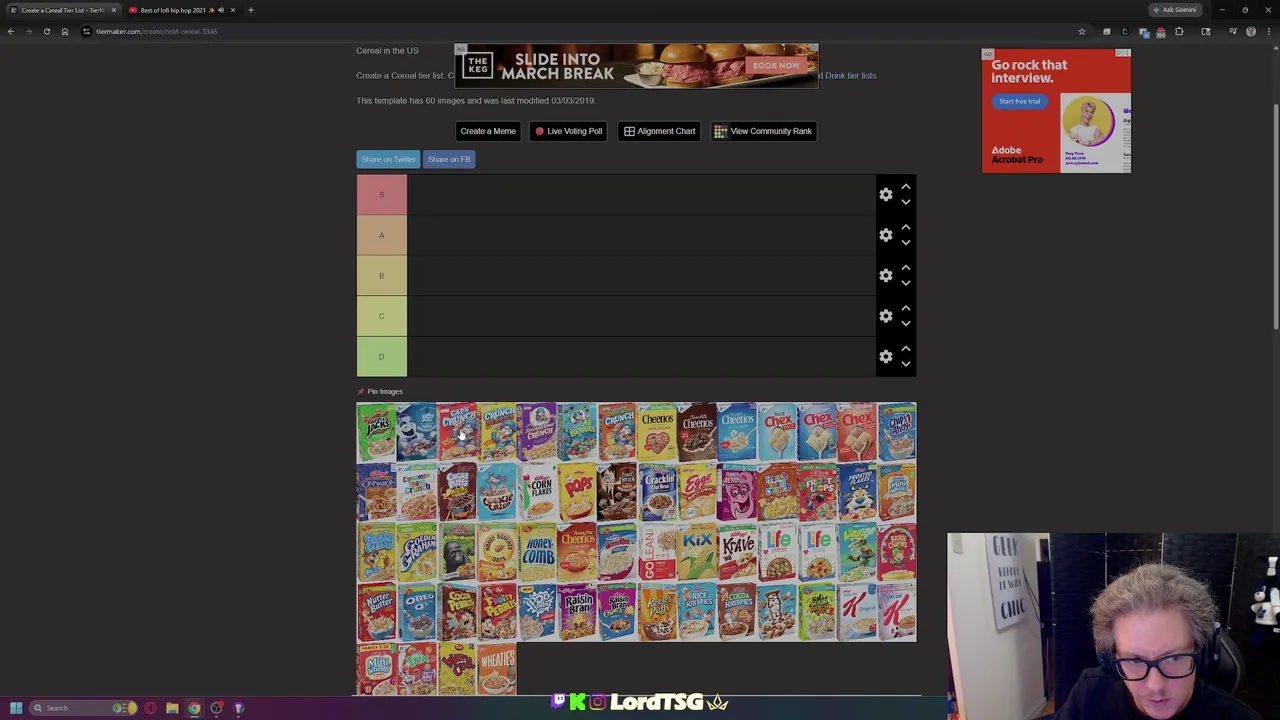Click the Ask Gemini button

1175,10
